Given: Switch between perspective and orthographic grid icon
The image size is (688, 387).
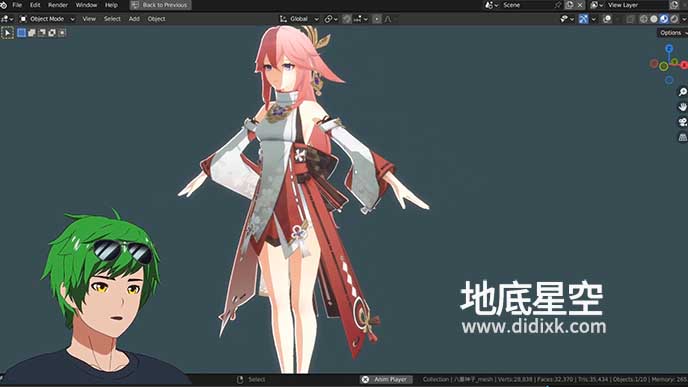Looking at the screenshot, I should 682,137.
